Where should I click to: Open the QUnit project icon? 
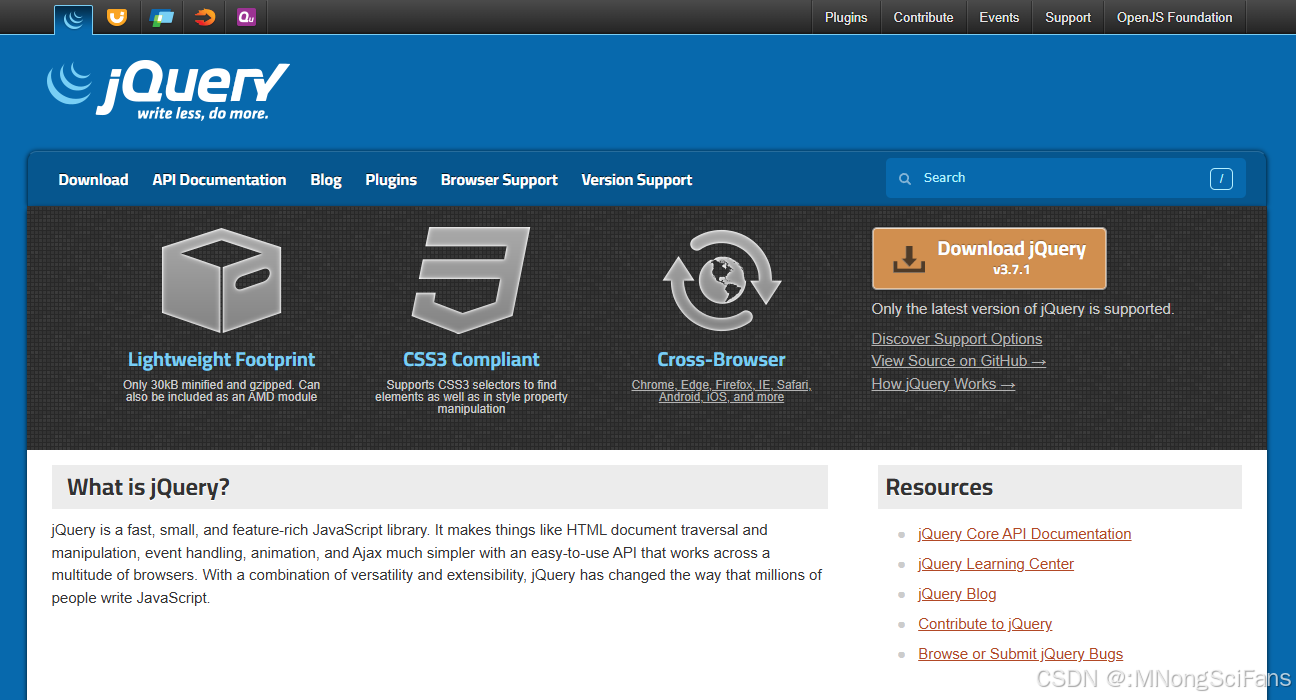246,16
